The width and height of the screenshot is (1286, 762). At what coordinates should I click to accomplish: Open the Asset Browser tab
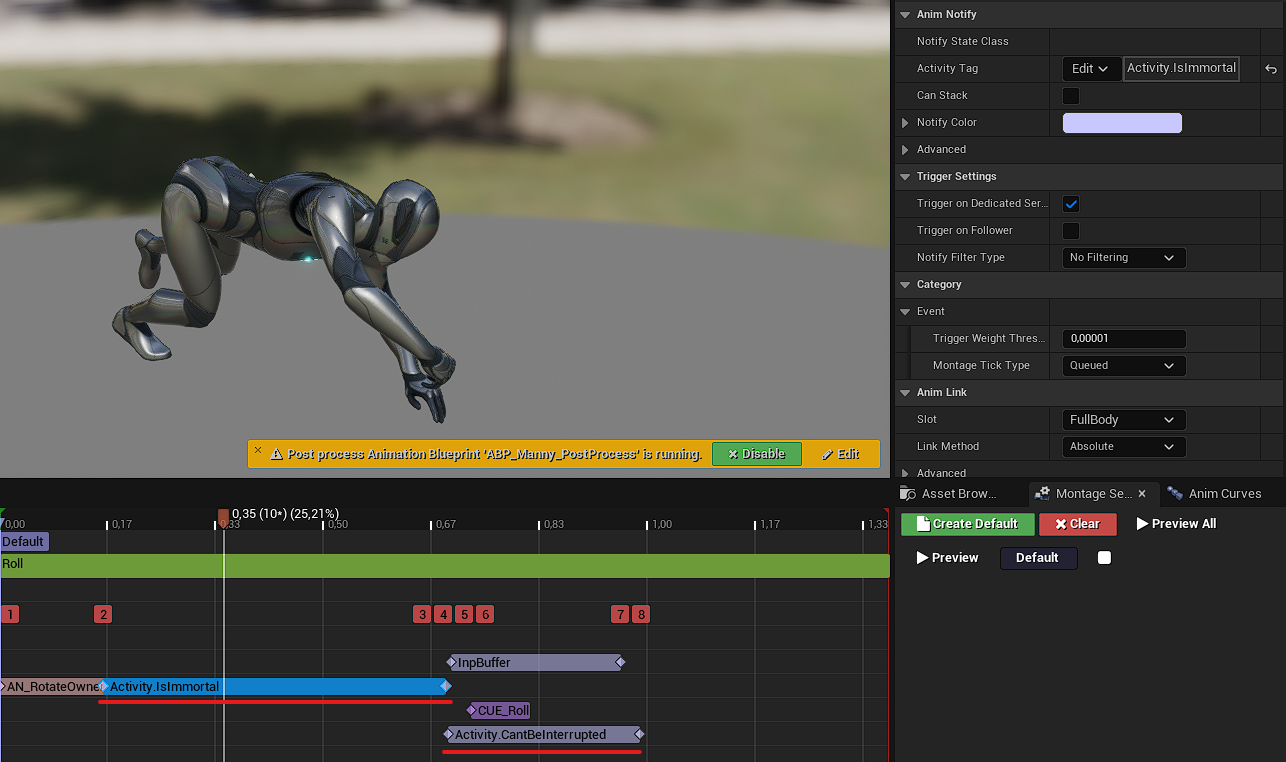click(957, 494)
